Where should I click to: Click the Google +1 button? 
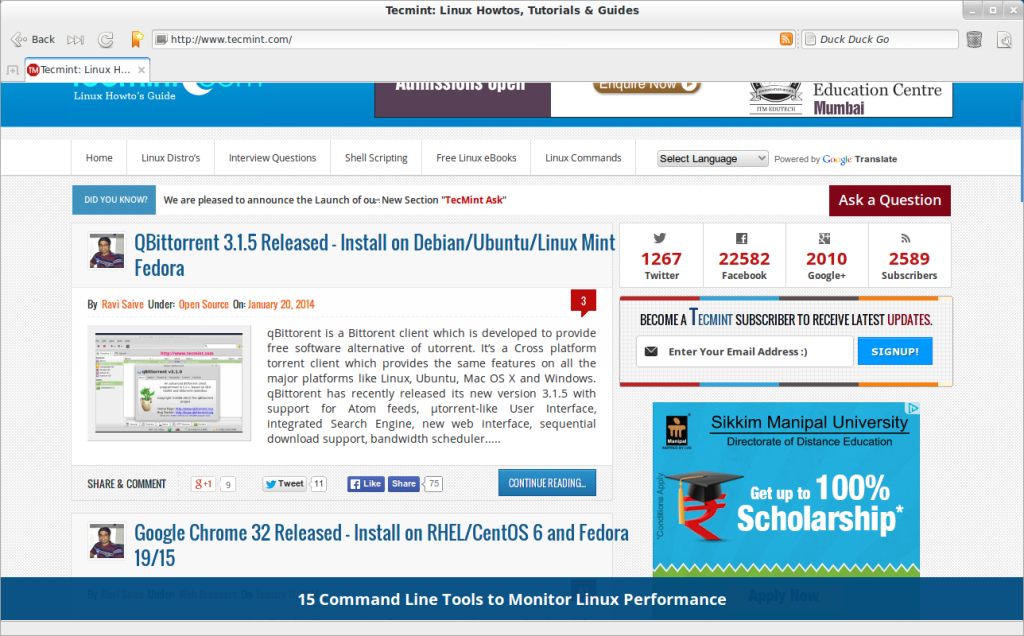pyautogui.click(x=203, y=484)
